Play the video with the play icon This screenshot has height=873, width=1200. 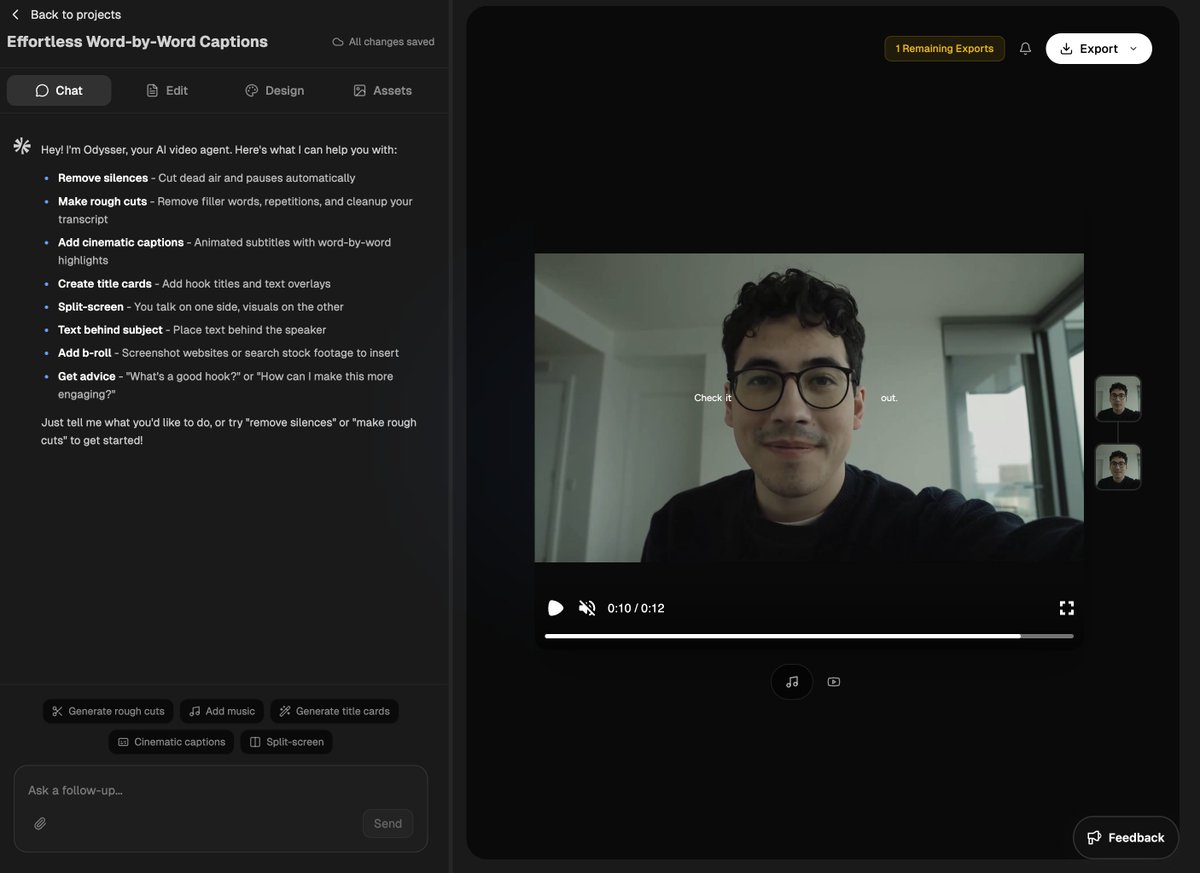click(556, 607)
